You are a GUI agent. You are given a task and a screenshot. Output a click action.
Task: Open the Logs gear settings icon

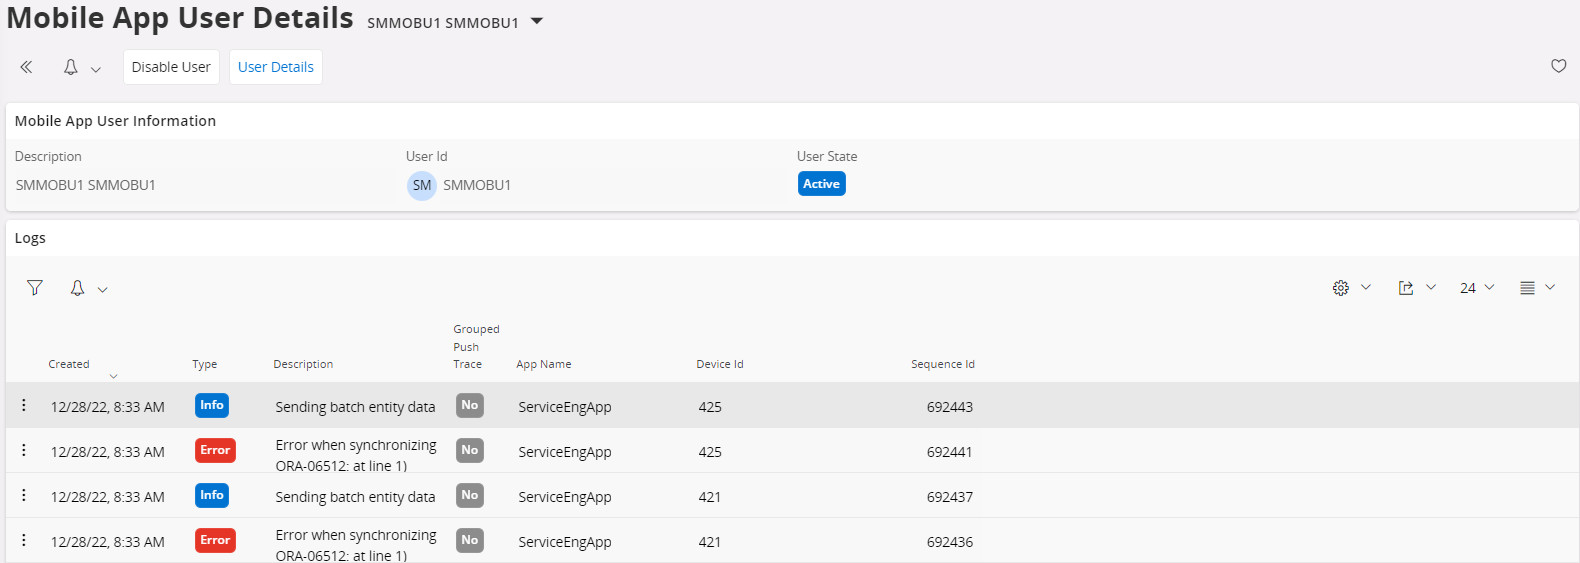[x=1341, y=288]
